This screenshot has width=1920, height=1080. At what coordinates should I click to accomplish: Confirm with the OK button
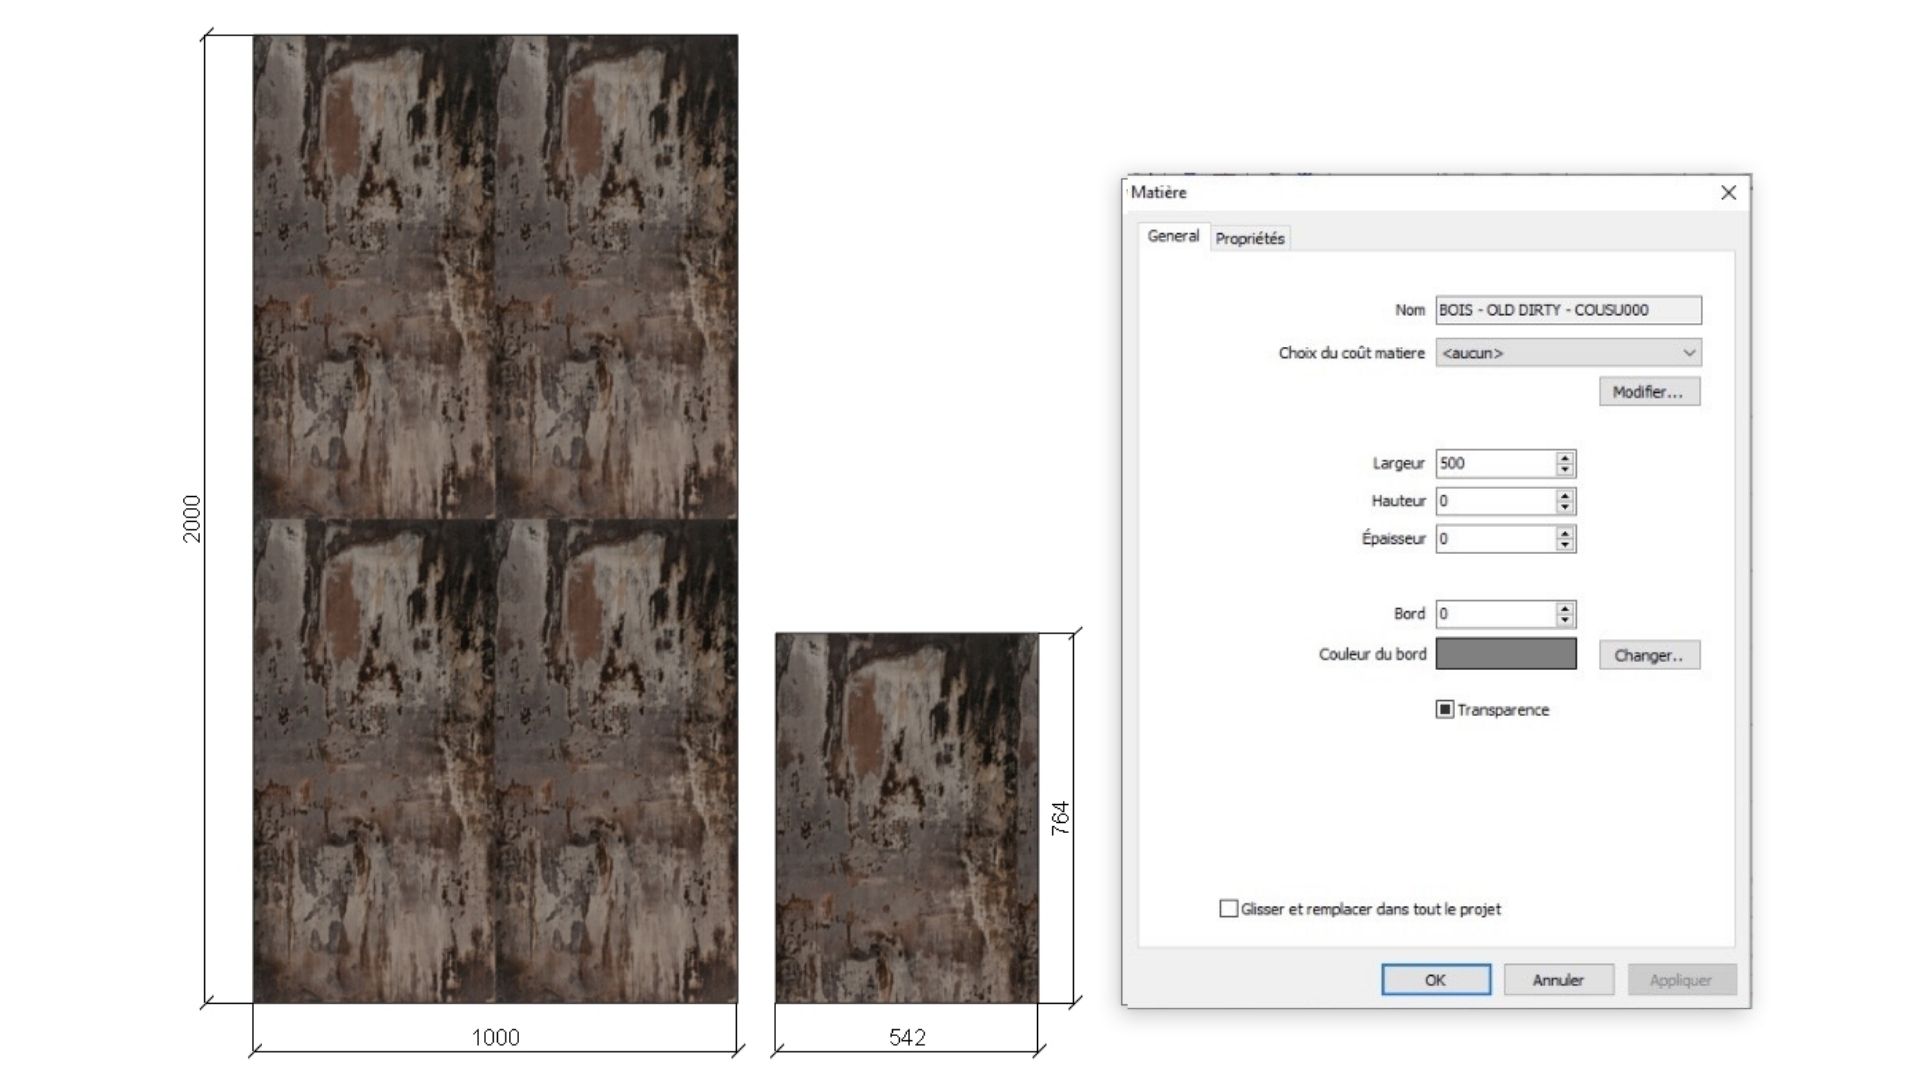pos(1435,980)
